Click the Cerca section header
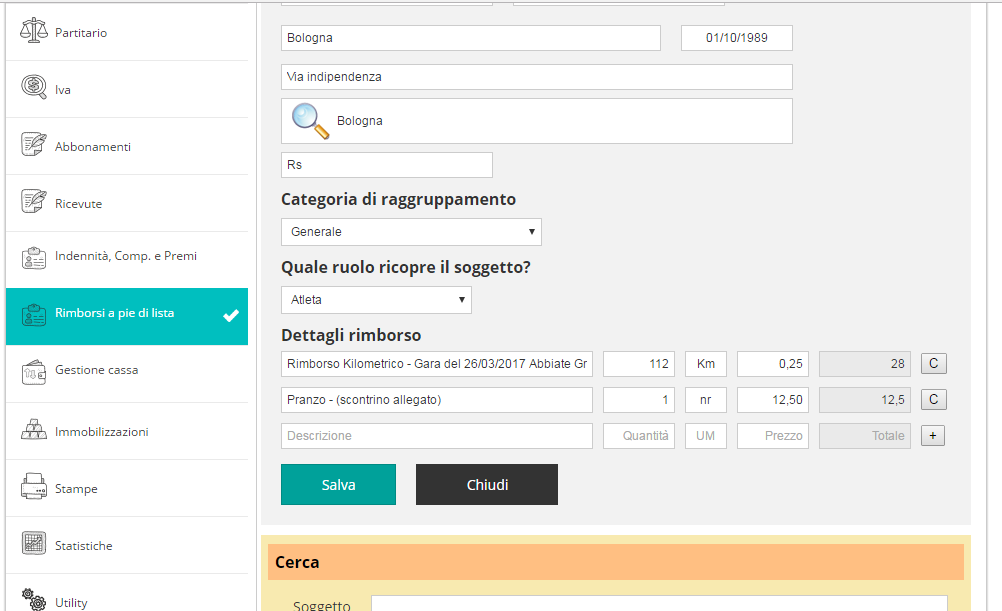 point(615,562)
